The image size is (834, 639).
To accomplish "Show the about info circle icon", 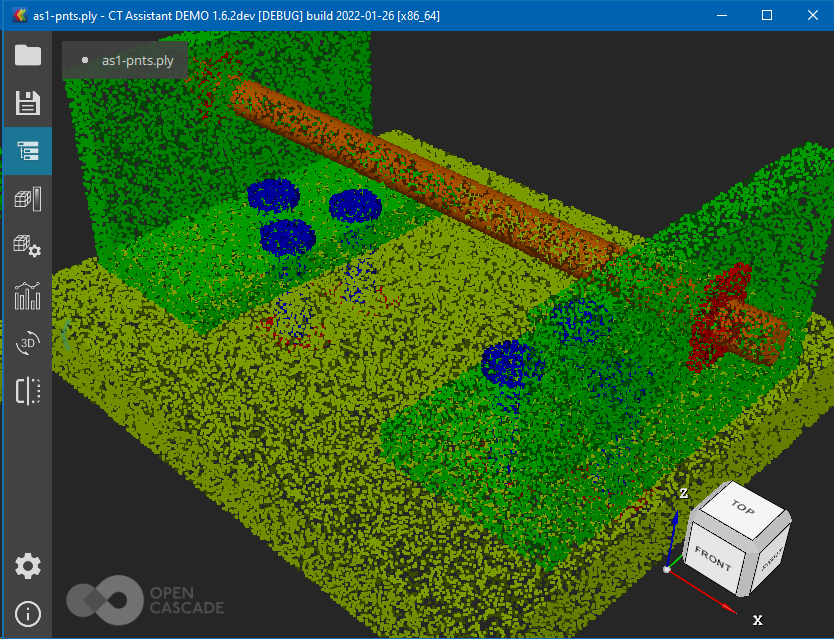I will 27,613.
